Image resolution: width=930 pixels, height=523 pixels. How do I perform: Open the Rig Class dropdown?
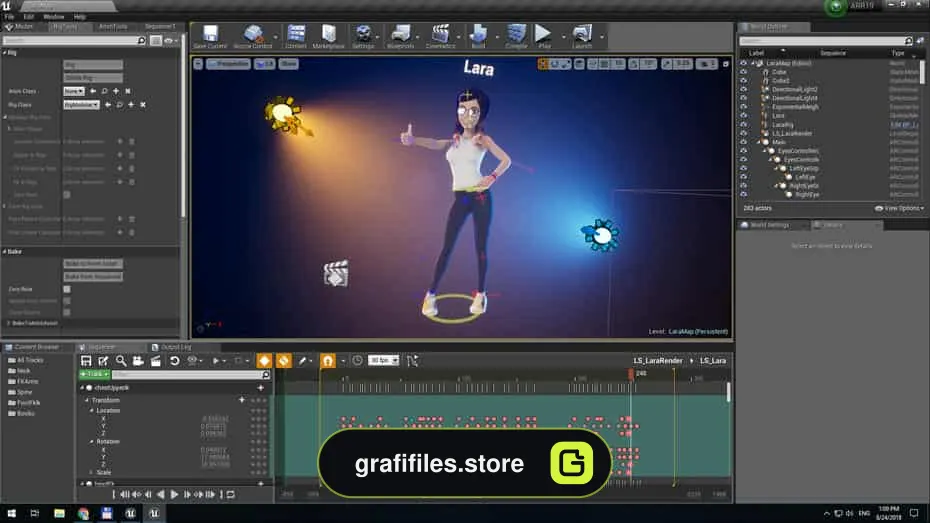coord(81,105)
